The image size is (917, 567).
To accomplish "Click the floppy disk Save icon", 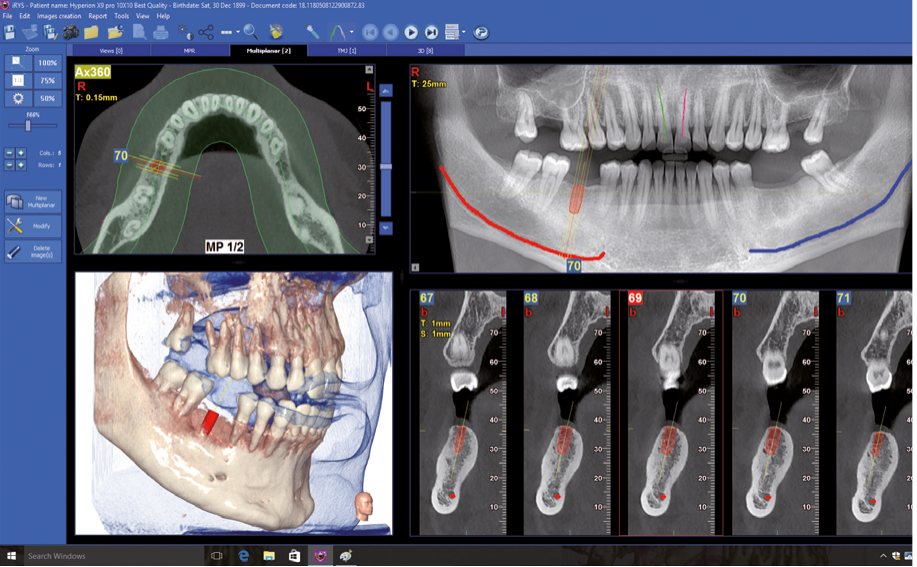I will click(x=10, y=32).
